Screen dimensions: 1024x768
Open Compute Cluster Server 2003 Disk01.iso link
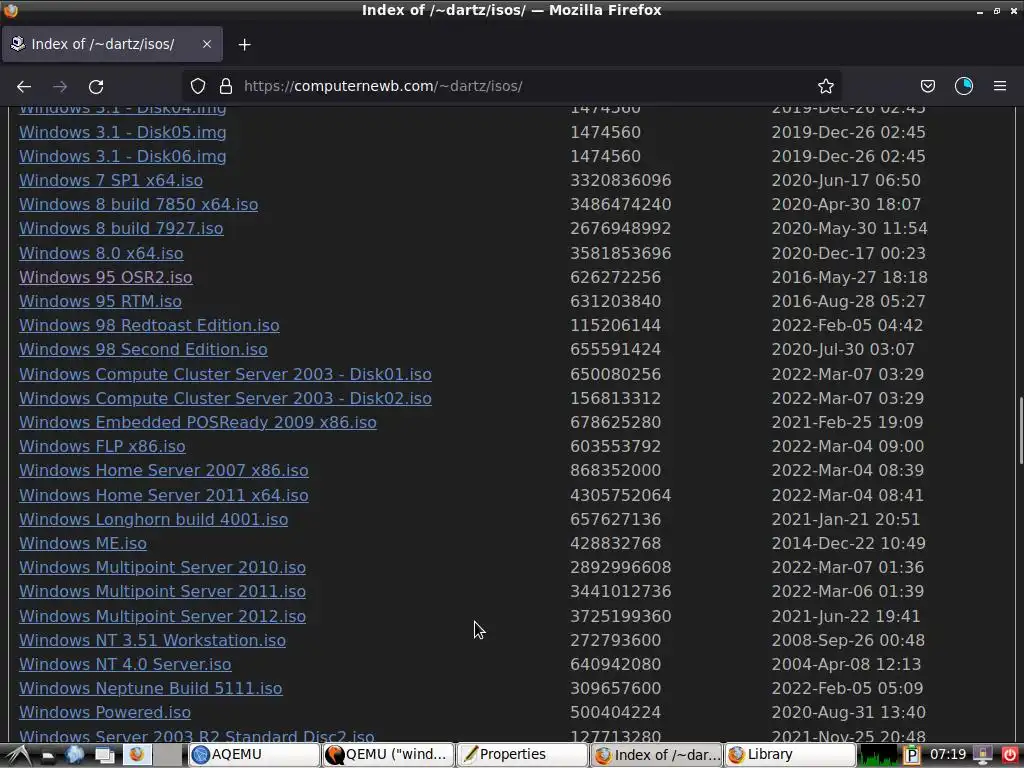coord(225,374)
